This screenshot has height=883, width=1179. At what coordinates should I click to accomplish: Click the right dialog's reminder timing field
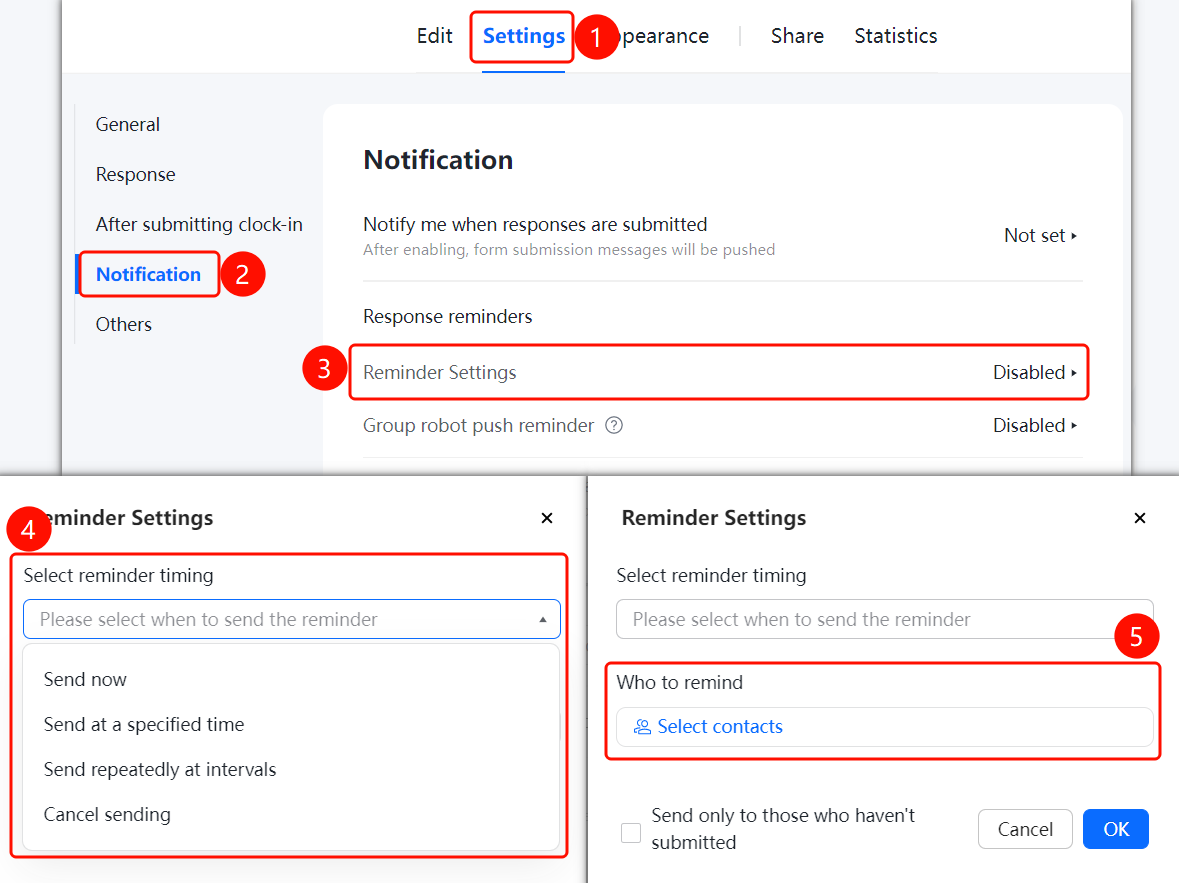(884, 619)
